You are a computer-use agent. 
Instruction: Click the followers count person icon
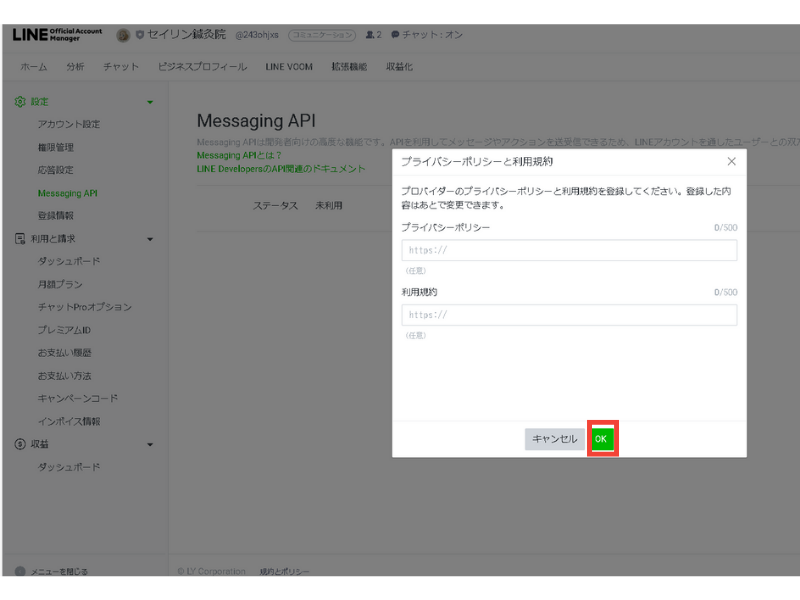370,35
